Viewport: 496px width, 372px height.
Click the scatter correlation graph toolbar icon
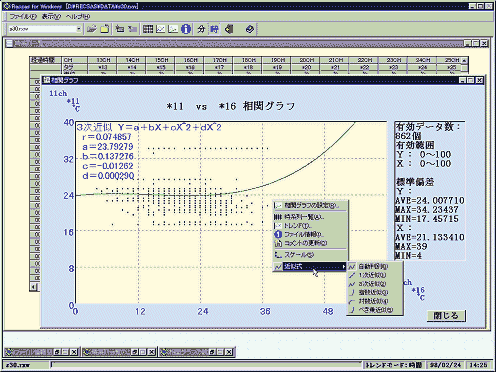point(173,29)
